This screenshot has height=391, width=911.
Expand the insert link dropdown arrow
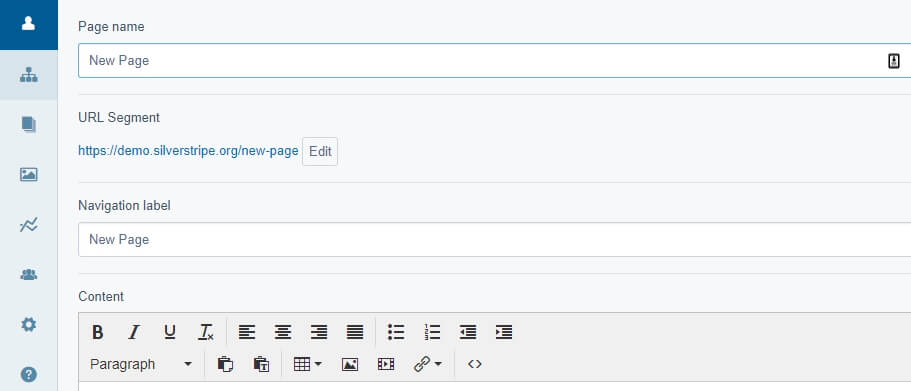(x=438, y=364)
